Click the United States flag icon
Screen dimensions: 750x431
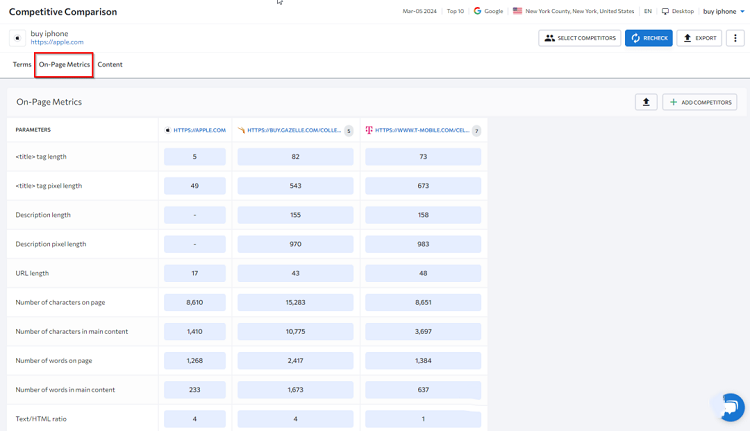(x=518, y=11)
